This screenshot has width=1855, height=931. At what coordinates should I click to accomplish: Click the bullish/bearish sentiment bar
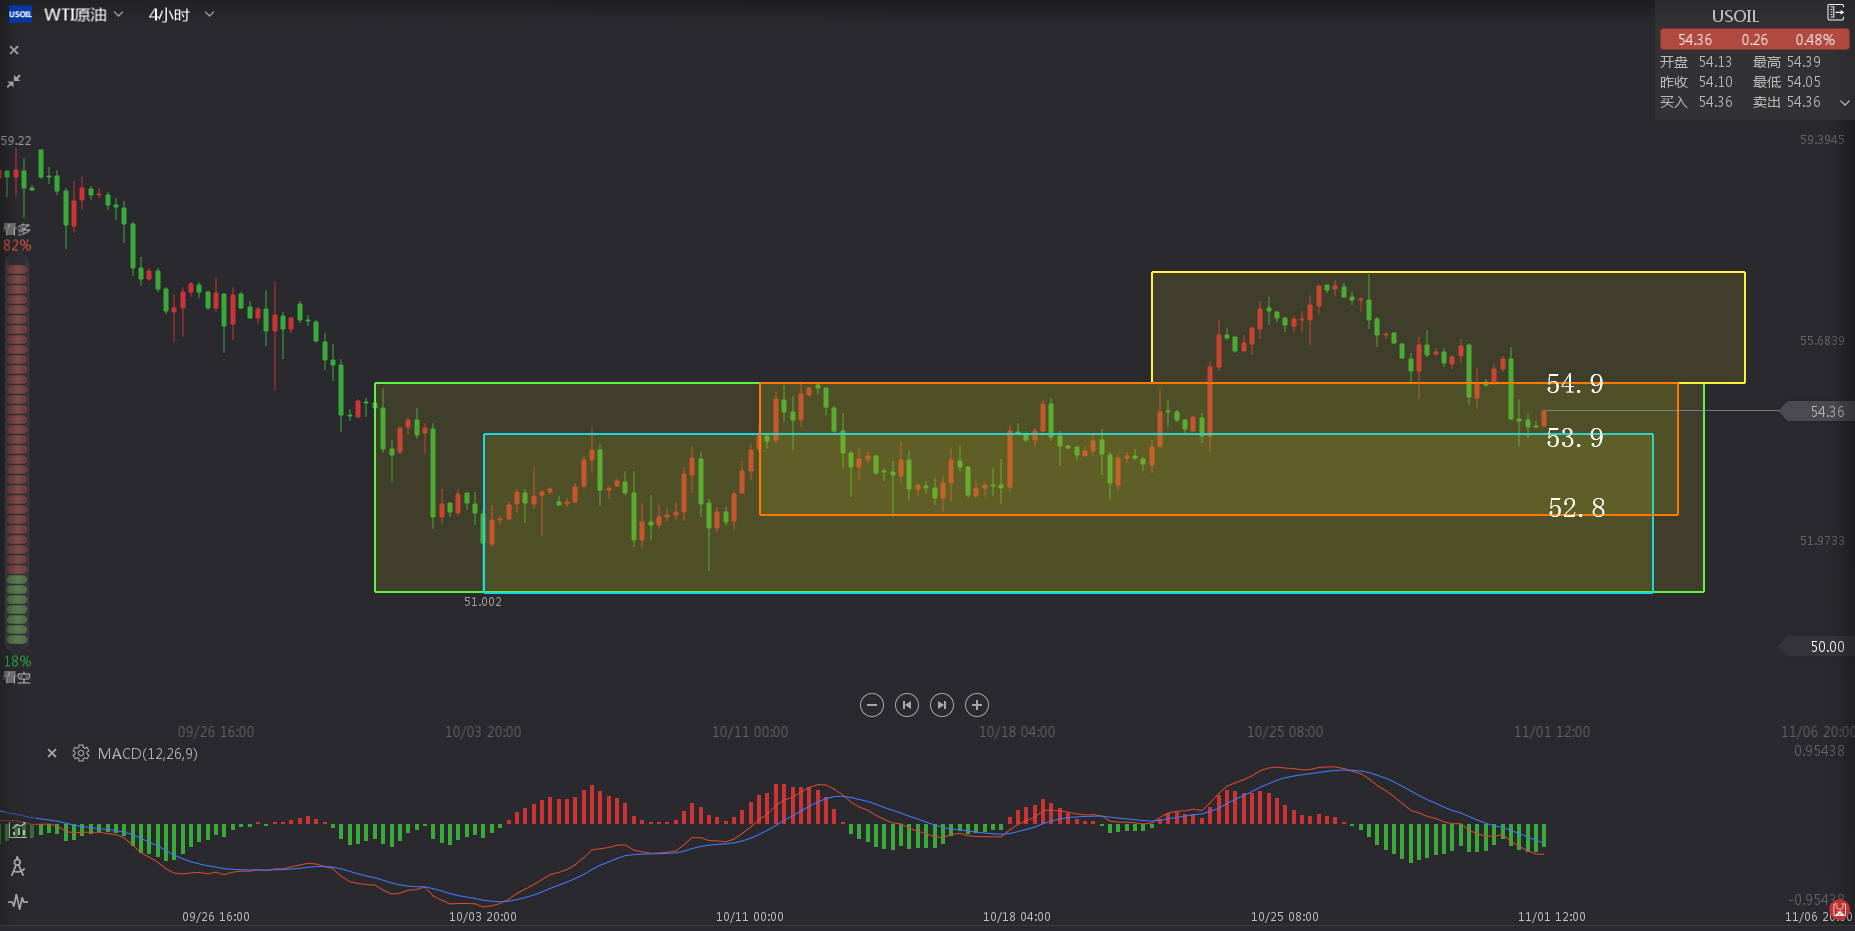17,450
